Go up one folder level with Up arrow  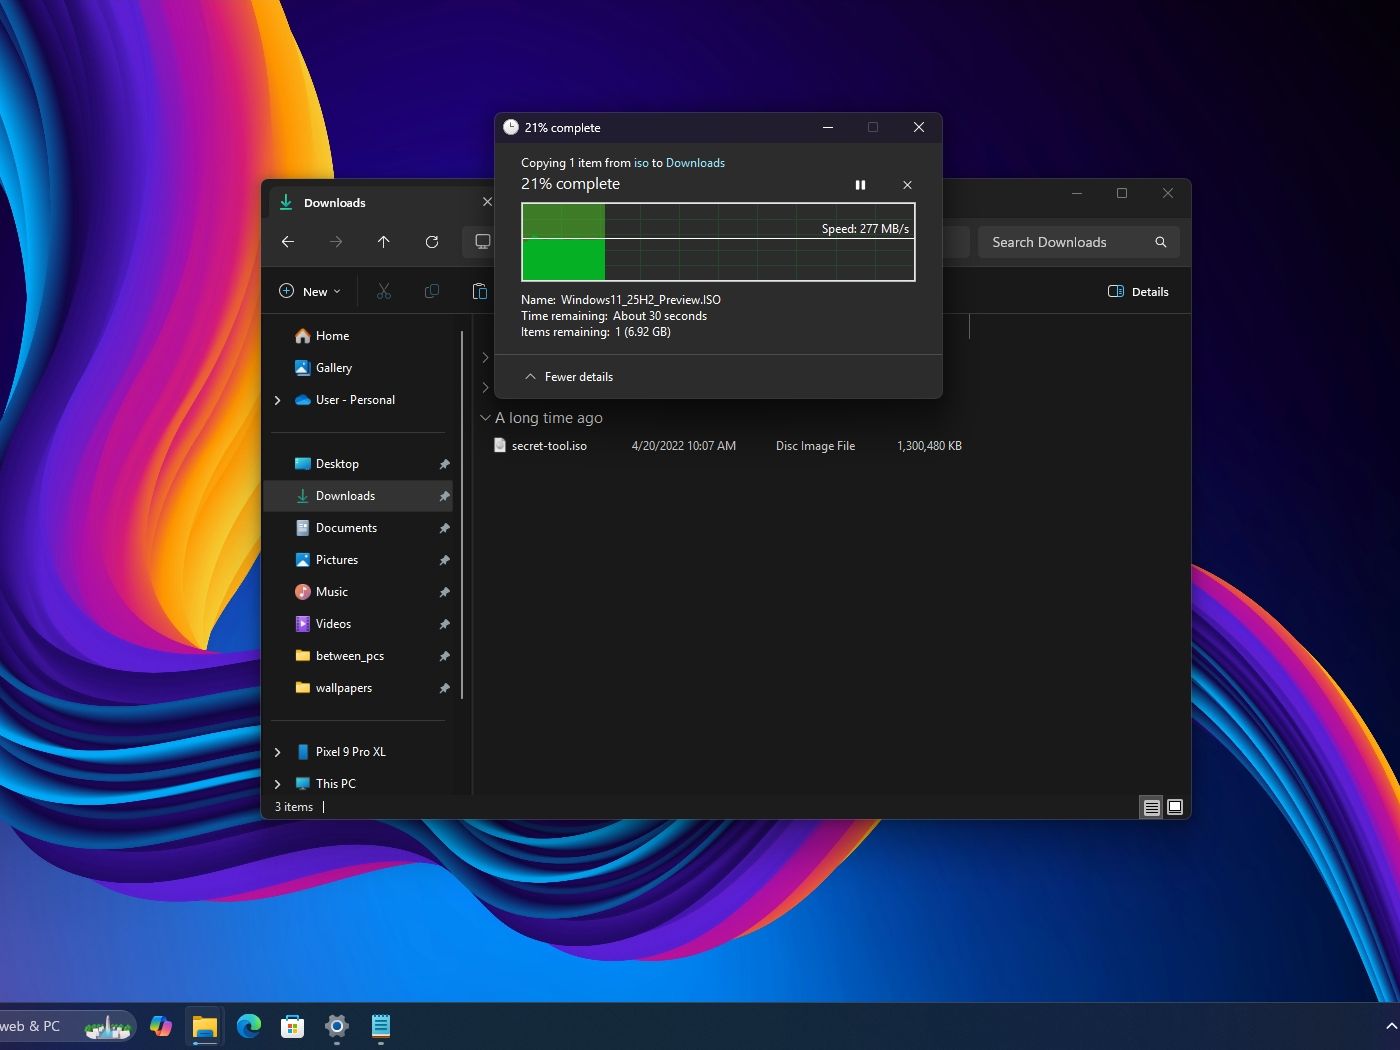click(384, 242)
